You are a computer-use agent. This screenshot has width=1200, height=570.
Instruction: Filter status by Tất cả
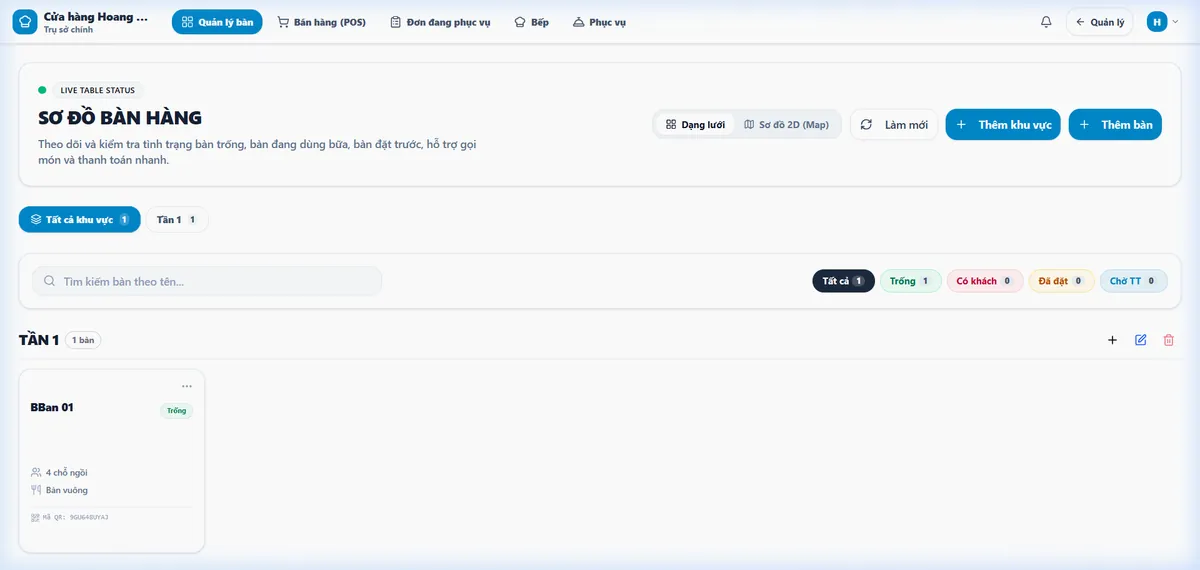pyautogui.click(x=843, y=281)
